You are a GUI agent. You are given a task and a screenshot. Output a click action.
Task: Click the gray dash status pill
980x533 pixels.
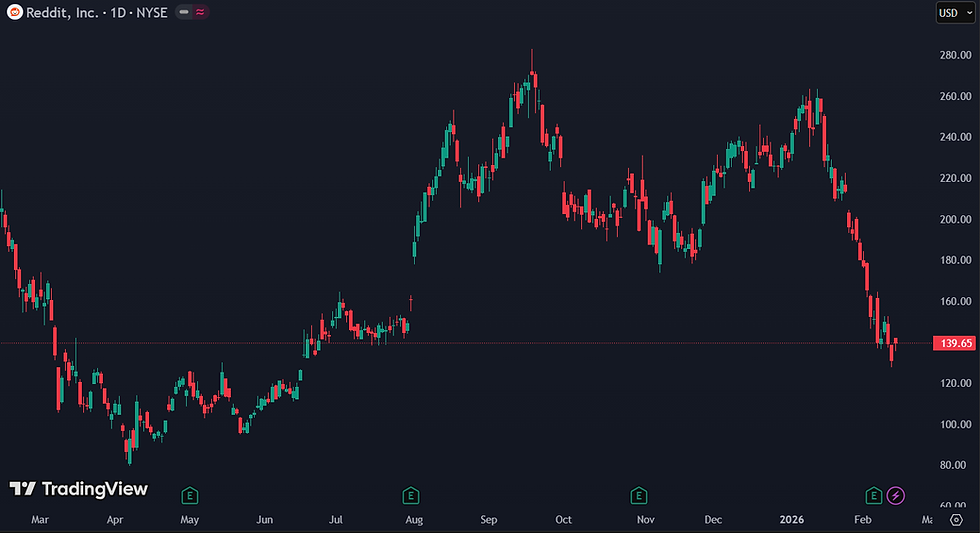[x=184, y=12]
